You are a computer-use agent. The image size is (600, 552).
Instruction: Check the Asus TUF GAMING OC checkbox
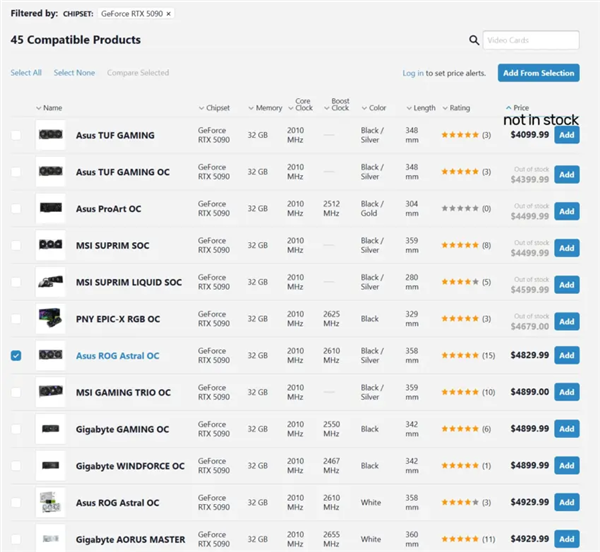[x=16, y=172]
